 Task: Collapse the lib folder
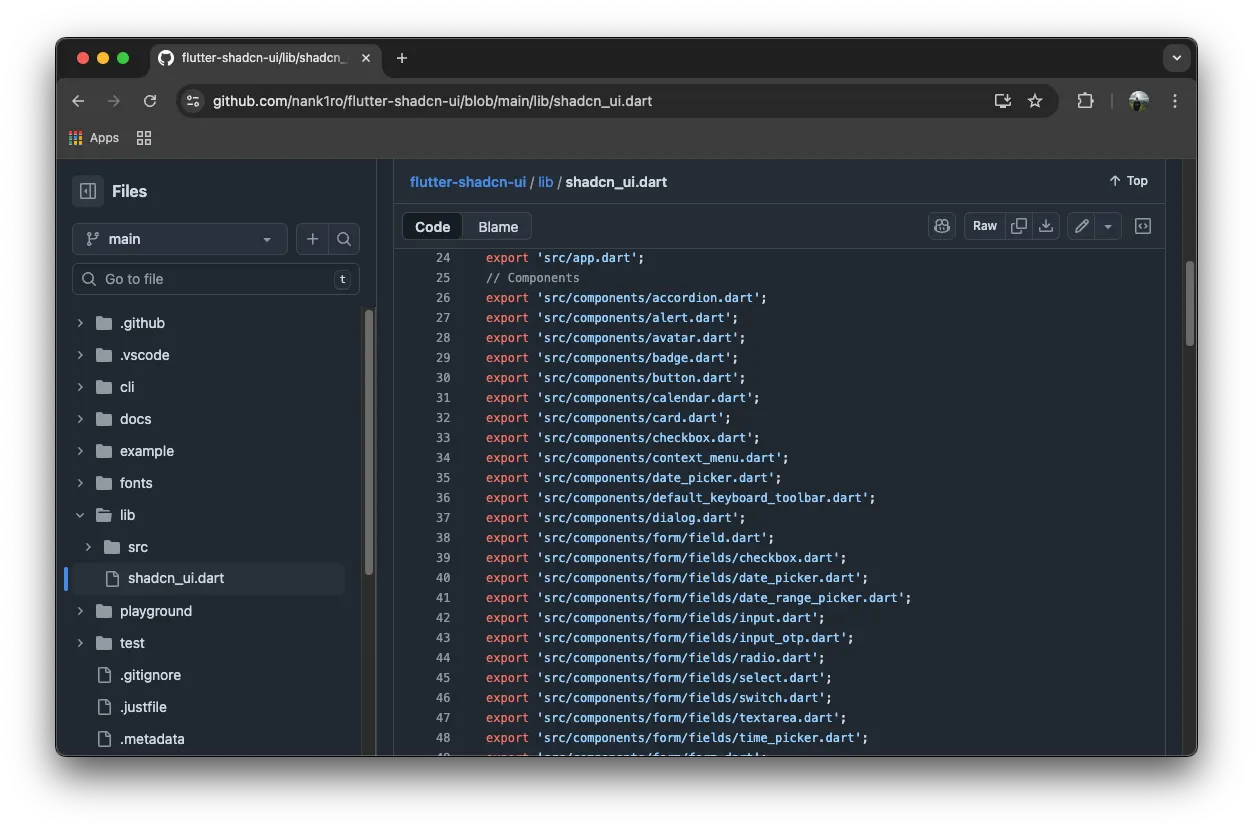(80, 515)
